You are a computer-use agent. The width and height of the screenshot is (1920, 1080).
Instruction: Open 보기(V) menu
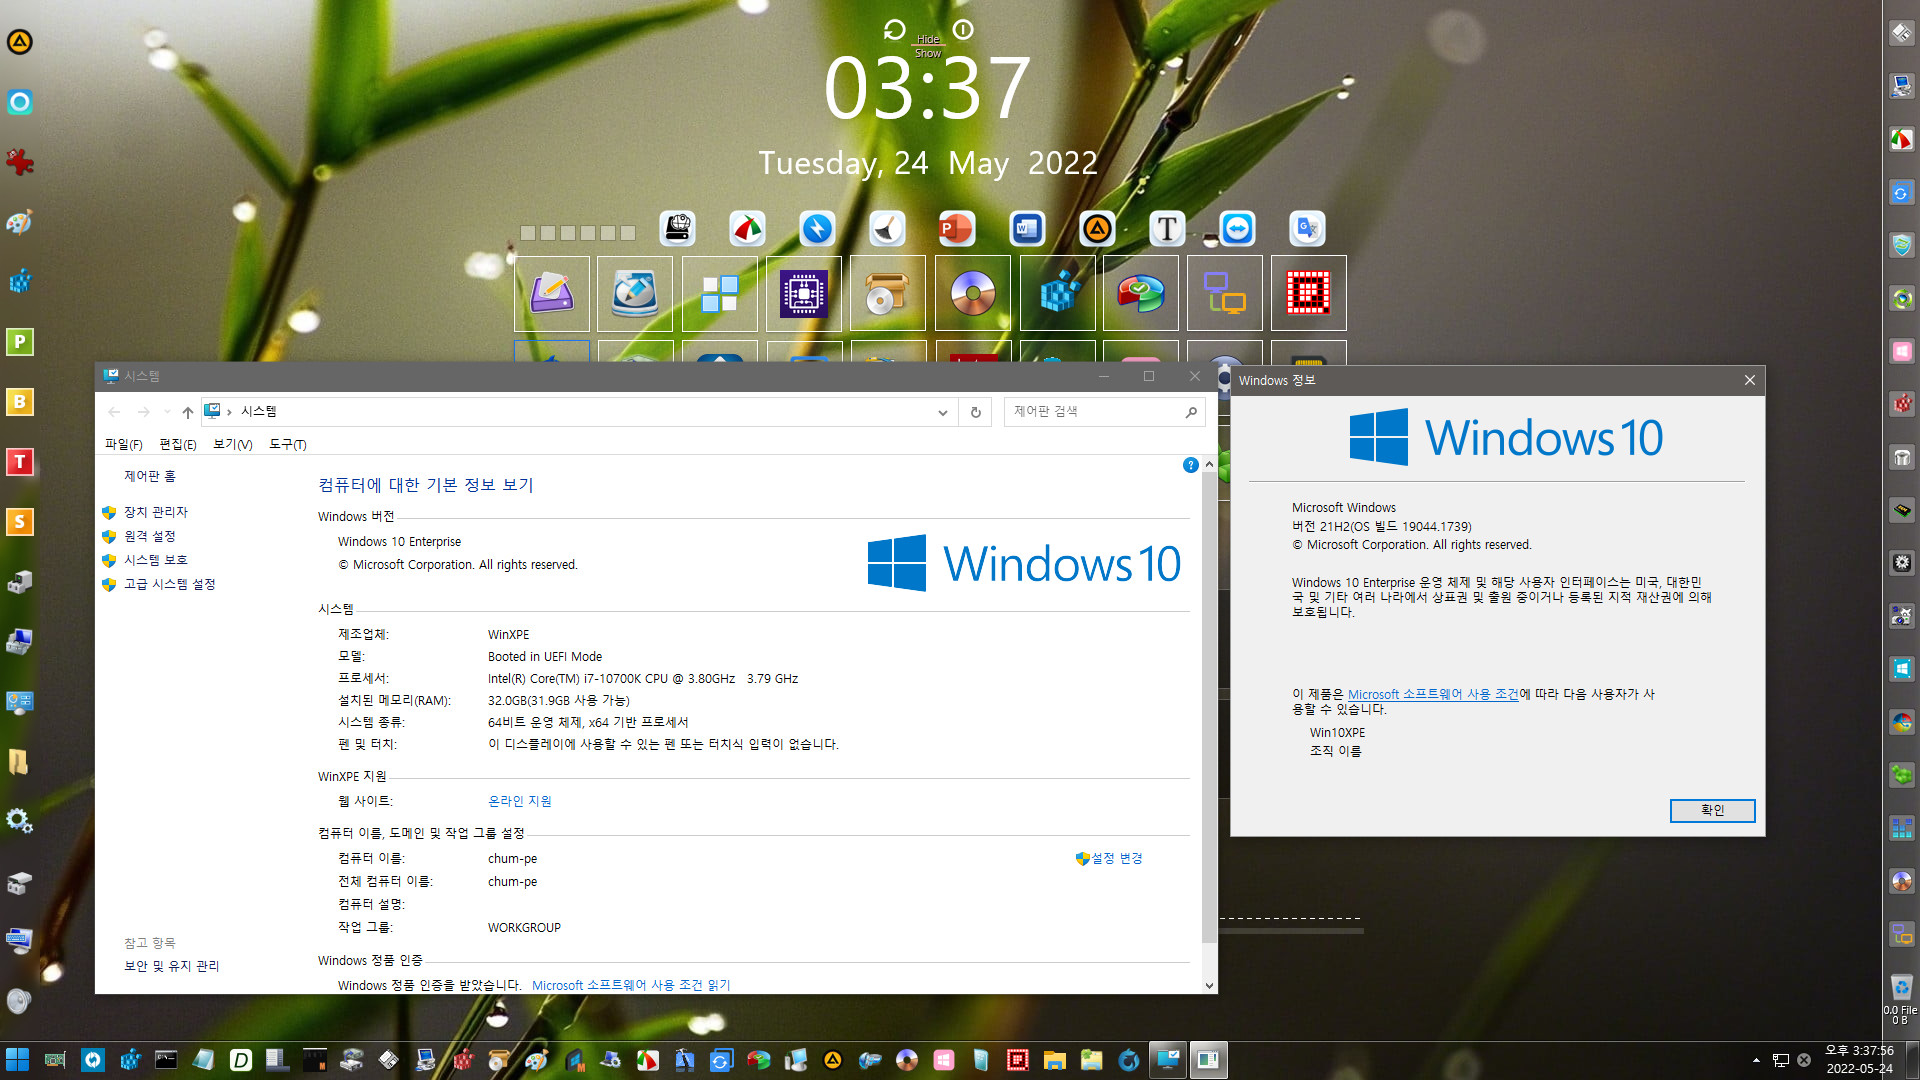click(x=232, y=444)
